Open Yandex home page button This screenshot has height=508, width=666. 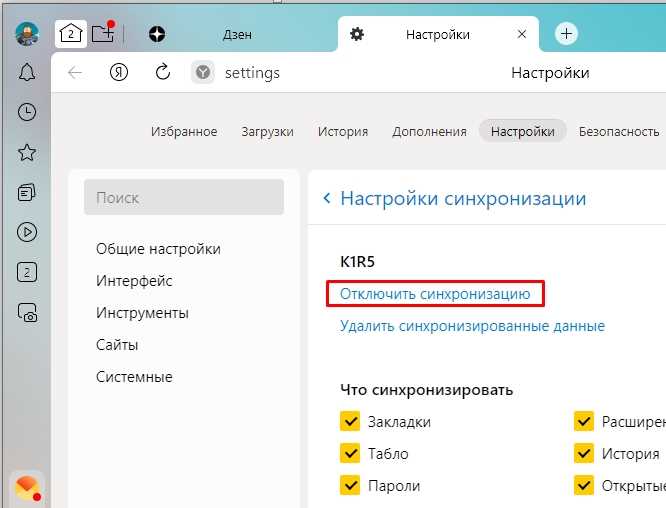(x=119, y=73)
